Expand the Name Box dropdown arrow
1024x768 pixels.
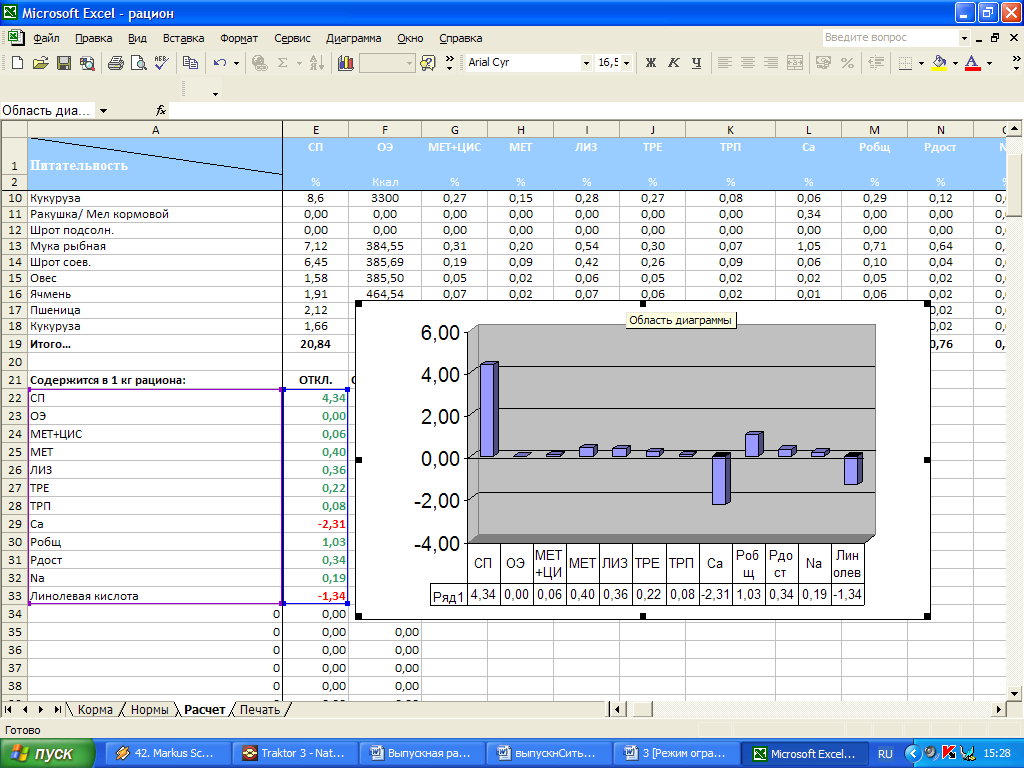point(103,111)
